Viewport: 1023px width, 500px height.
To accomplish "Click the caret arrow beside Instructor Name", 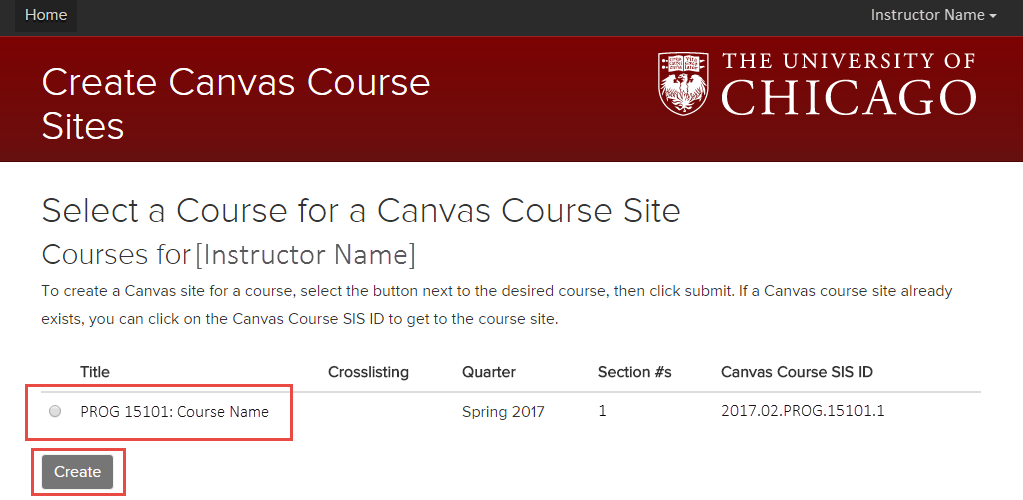I will click(993, 16).
